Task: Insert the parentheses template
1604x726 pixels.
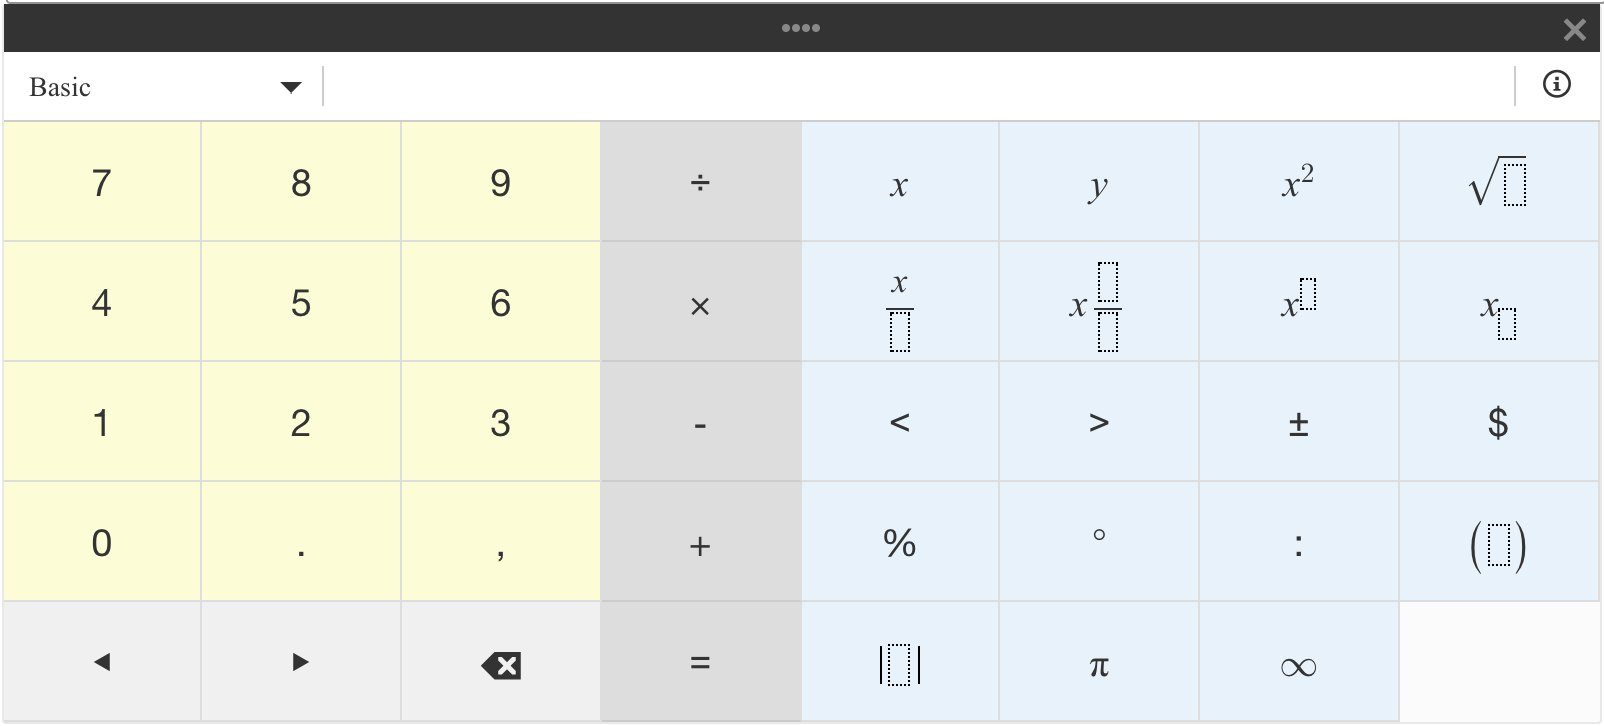Action: tap(1498, 542)
